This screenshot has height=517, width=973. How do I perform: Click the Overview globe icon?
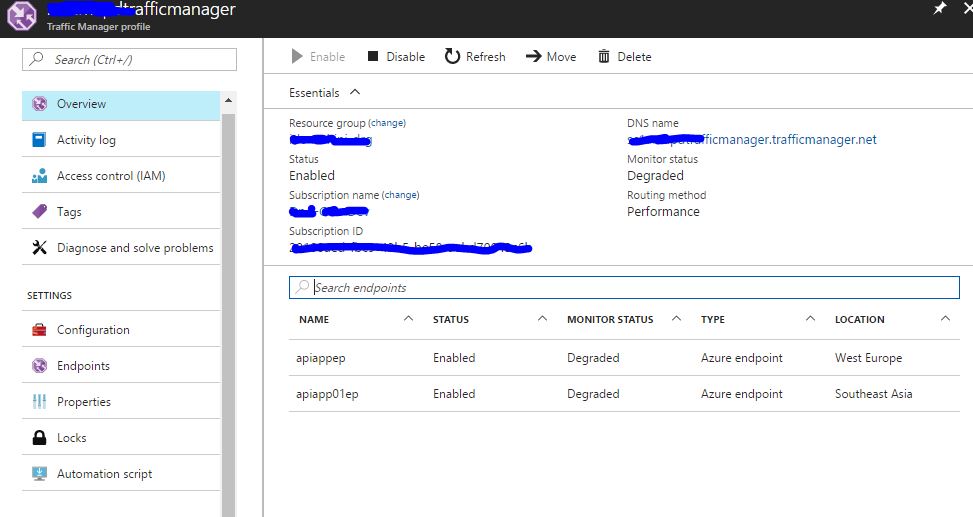click(39, 104)
